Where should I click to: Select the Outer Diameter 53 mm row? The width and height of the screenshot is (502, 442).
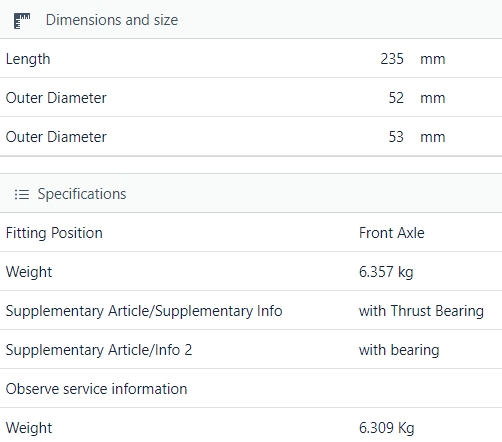pyautogui.click(x=251, y=136)
